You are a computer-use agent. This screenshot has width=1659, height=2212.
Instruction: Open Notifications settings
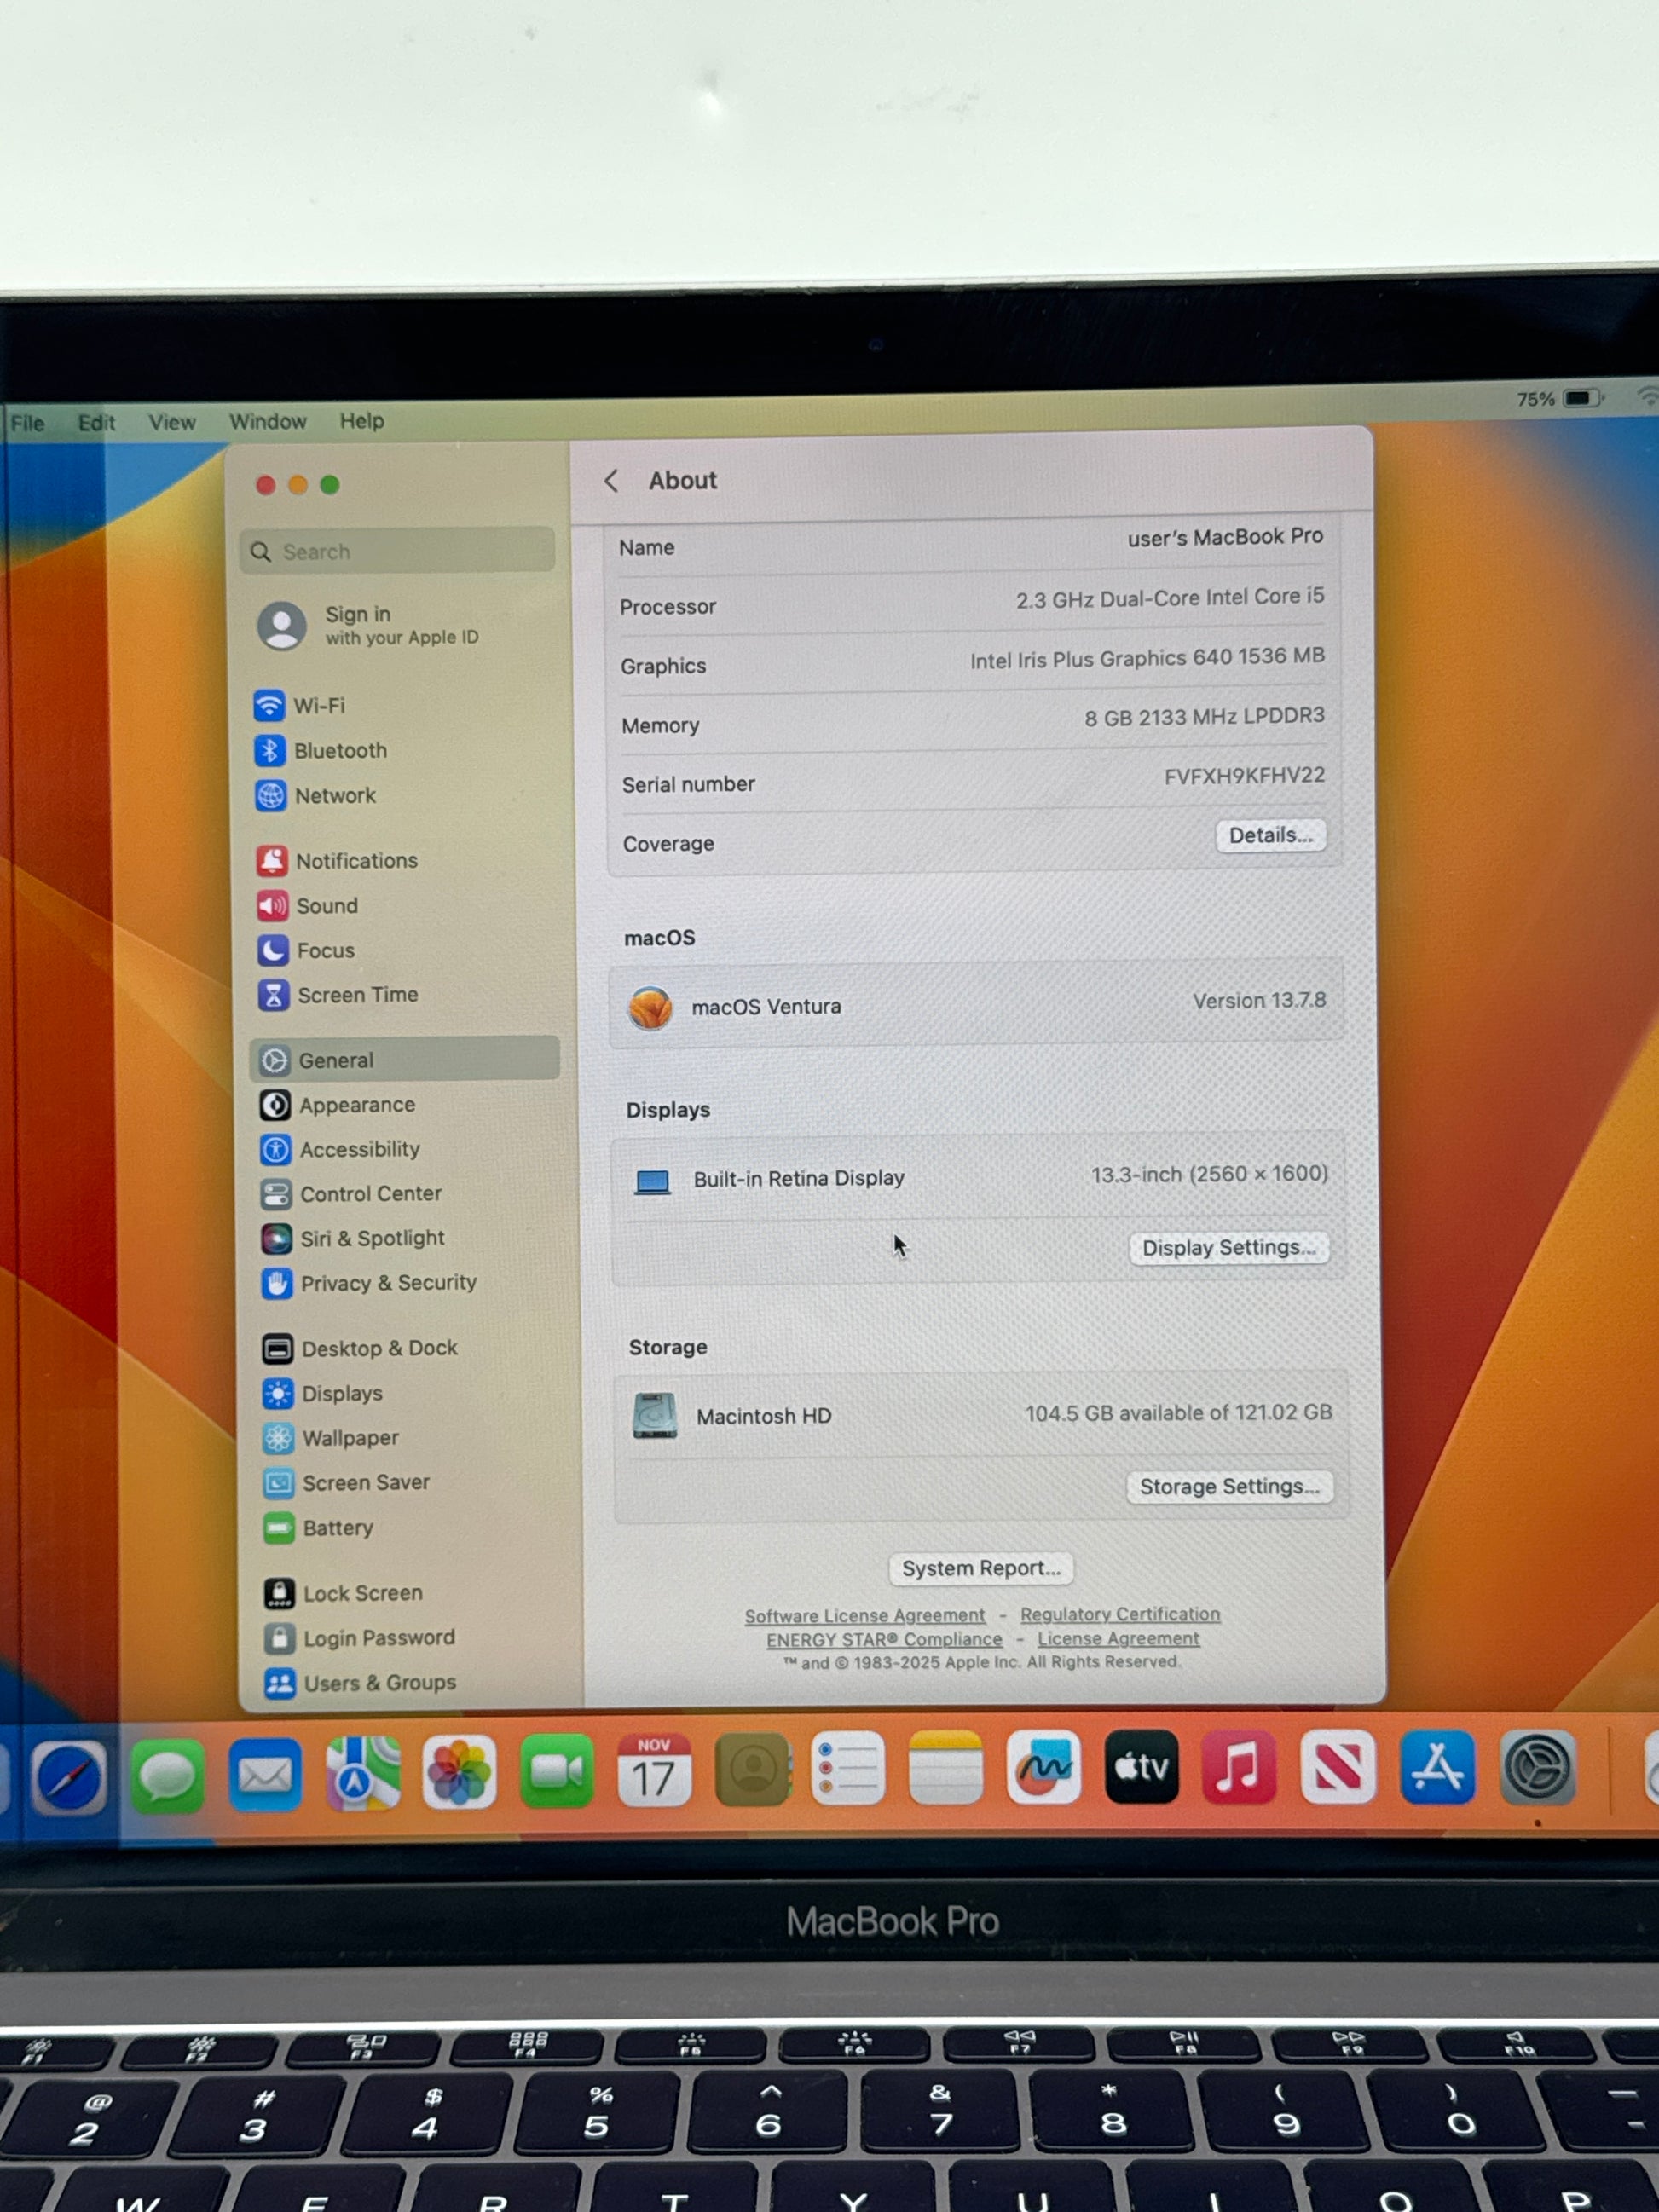point(355,861)
